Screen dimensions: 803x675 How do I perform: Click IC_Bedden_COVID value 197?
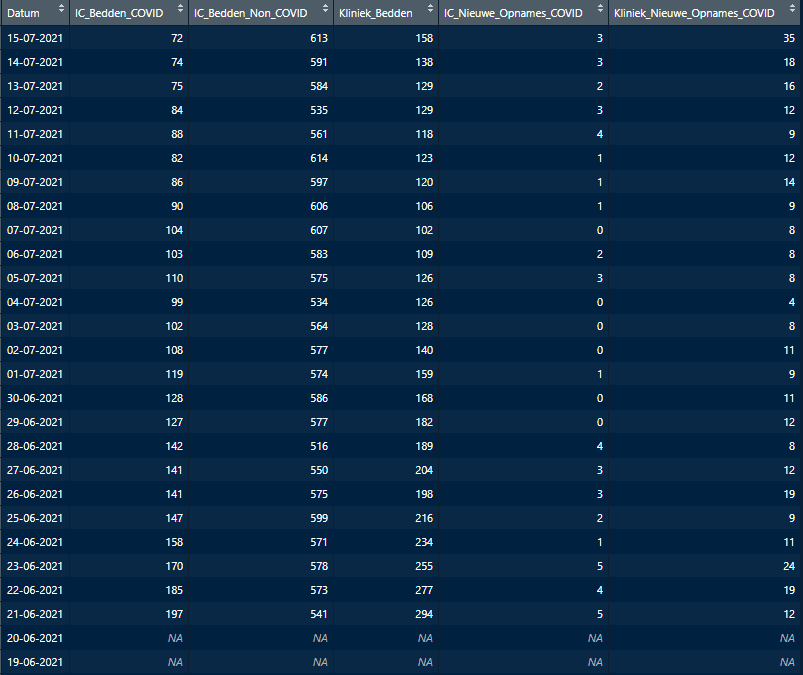[174, 614]
